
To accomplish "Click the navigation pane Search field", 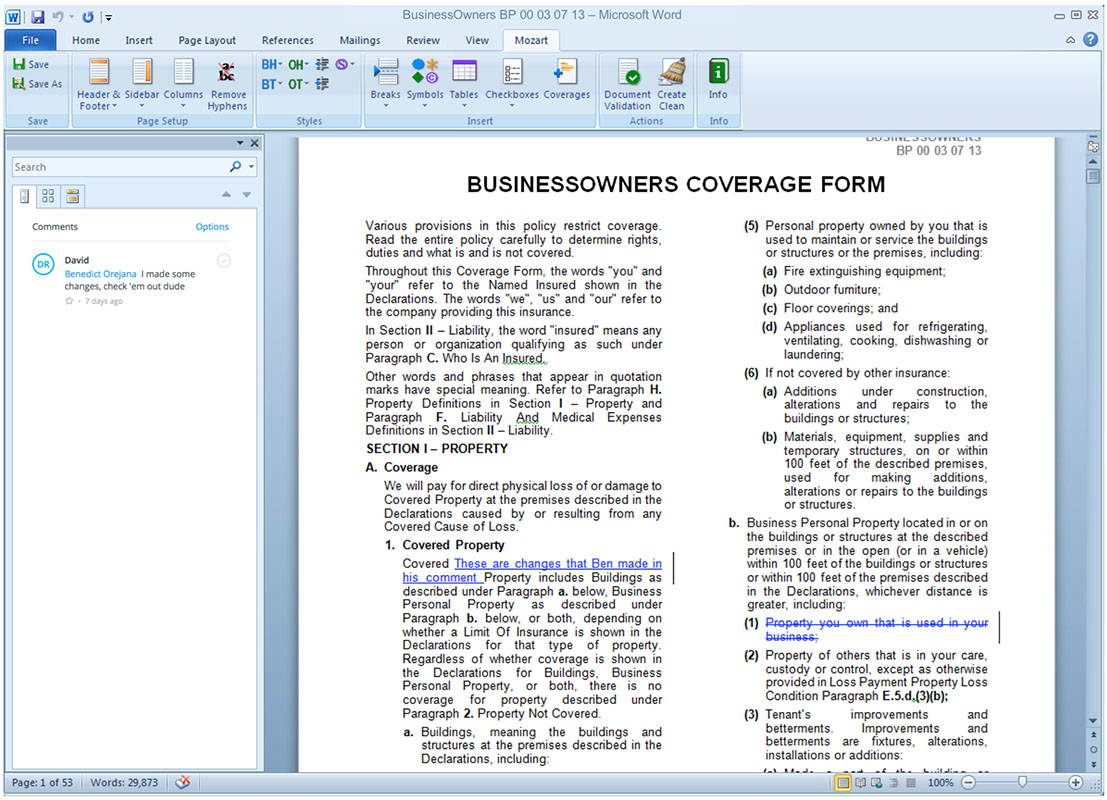I will coord(120,167).
